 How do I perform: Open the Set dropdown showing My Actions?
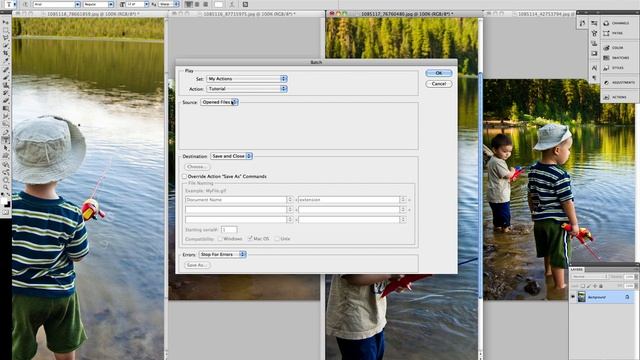[247, 79]
